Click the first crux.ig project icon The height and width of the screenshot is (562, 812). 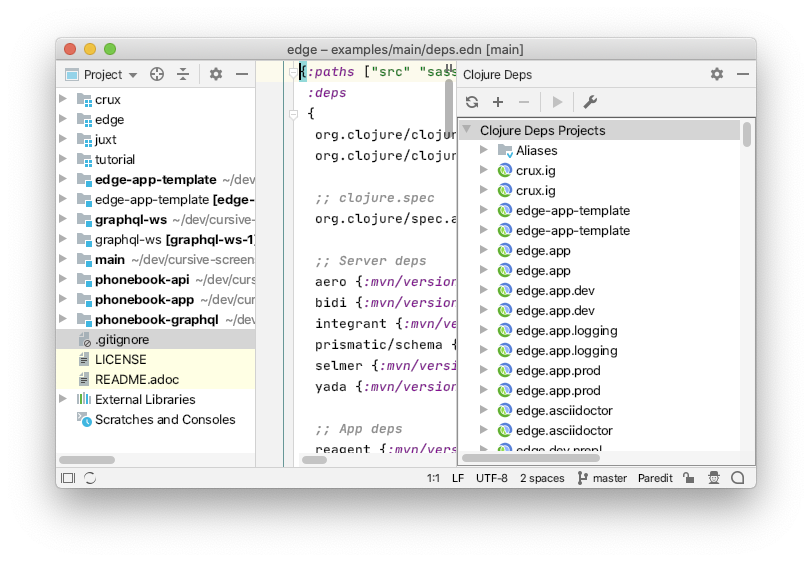pos(505,170)
